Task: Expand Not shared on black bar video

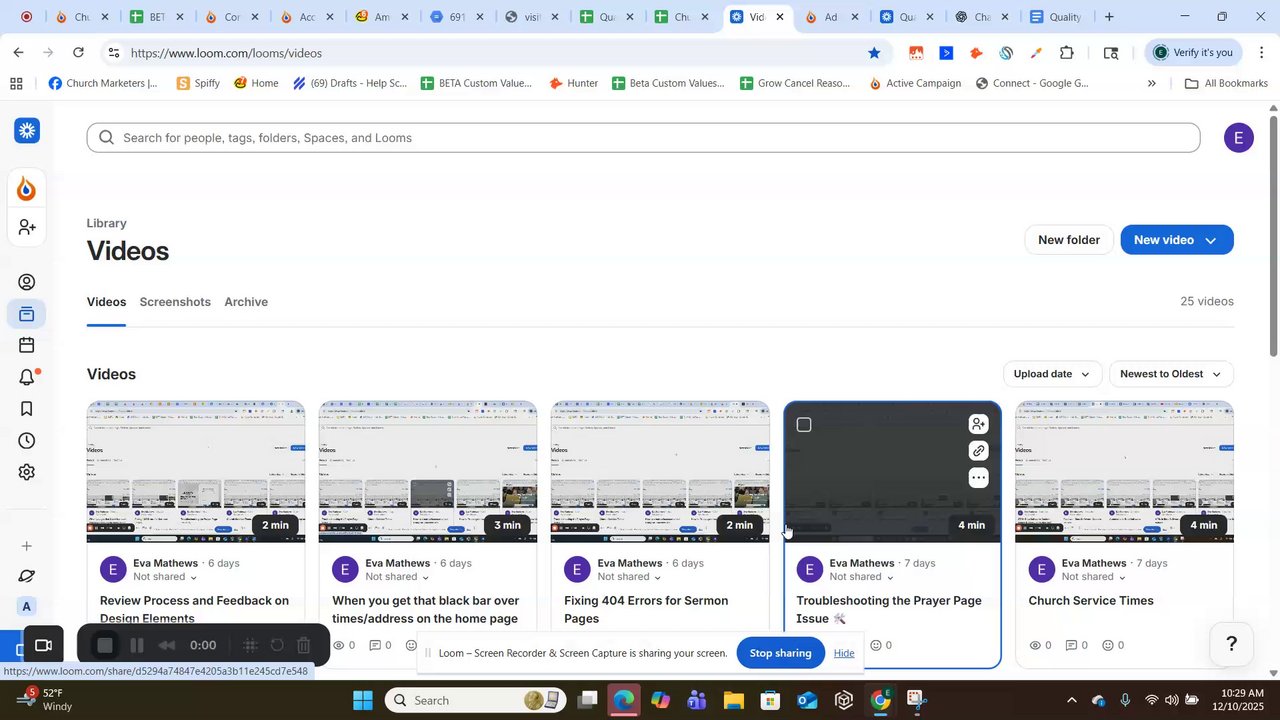Action: pyautogui.click(x=398, y=577)
